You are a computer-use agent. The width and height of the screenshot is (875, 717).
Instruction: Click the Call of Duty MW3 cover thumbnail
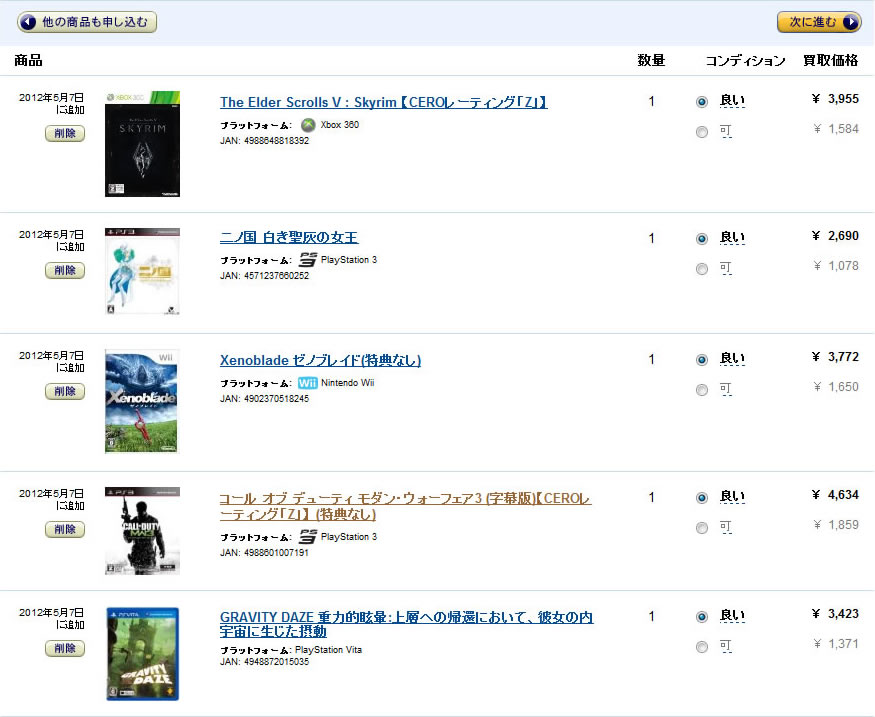142,531
